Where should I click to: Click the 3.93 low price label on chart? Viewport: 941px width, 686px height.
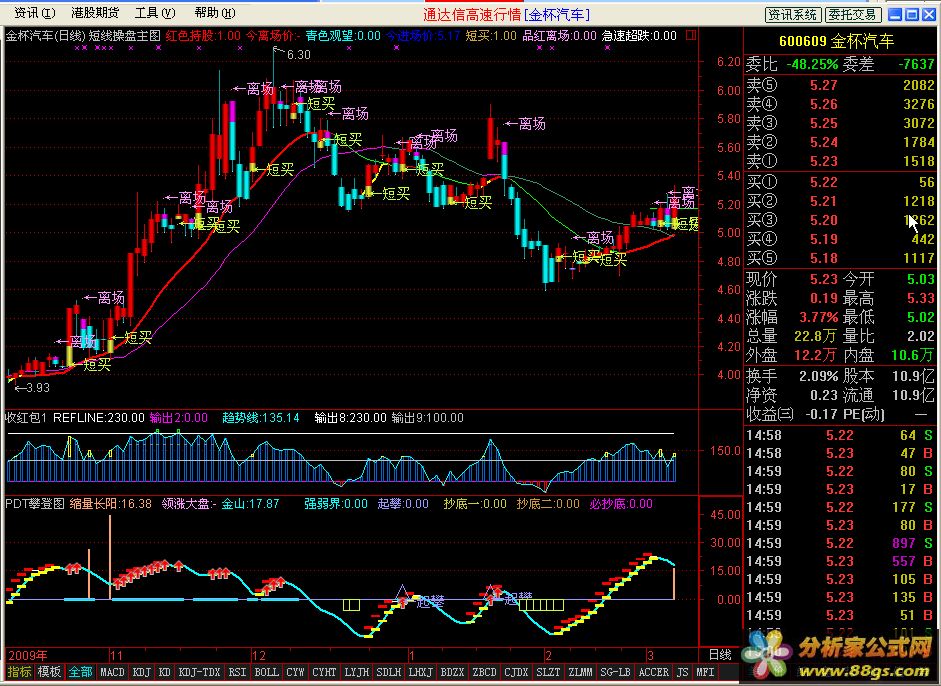[x=37, y=388]
